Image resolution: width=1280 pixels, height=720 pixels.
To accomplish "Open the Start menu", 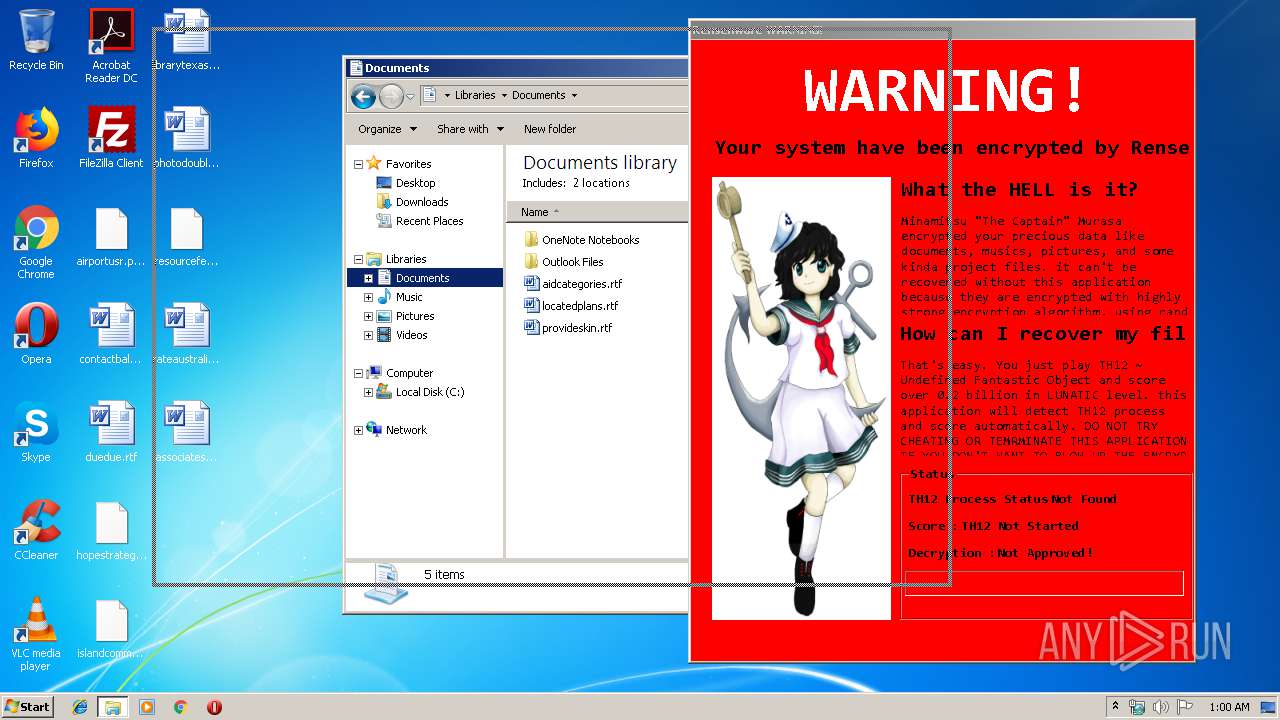I will pyautogui.click(x=27, y=707).
